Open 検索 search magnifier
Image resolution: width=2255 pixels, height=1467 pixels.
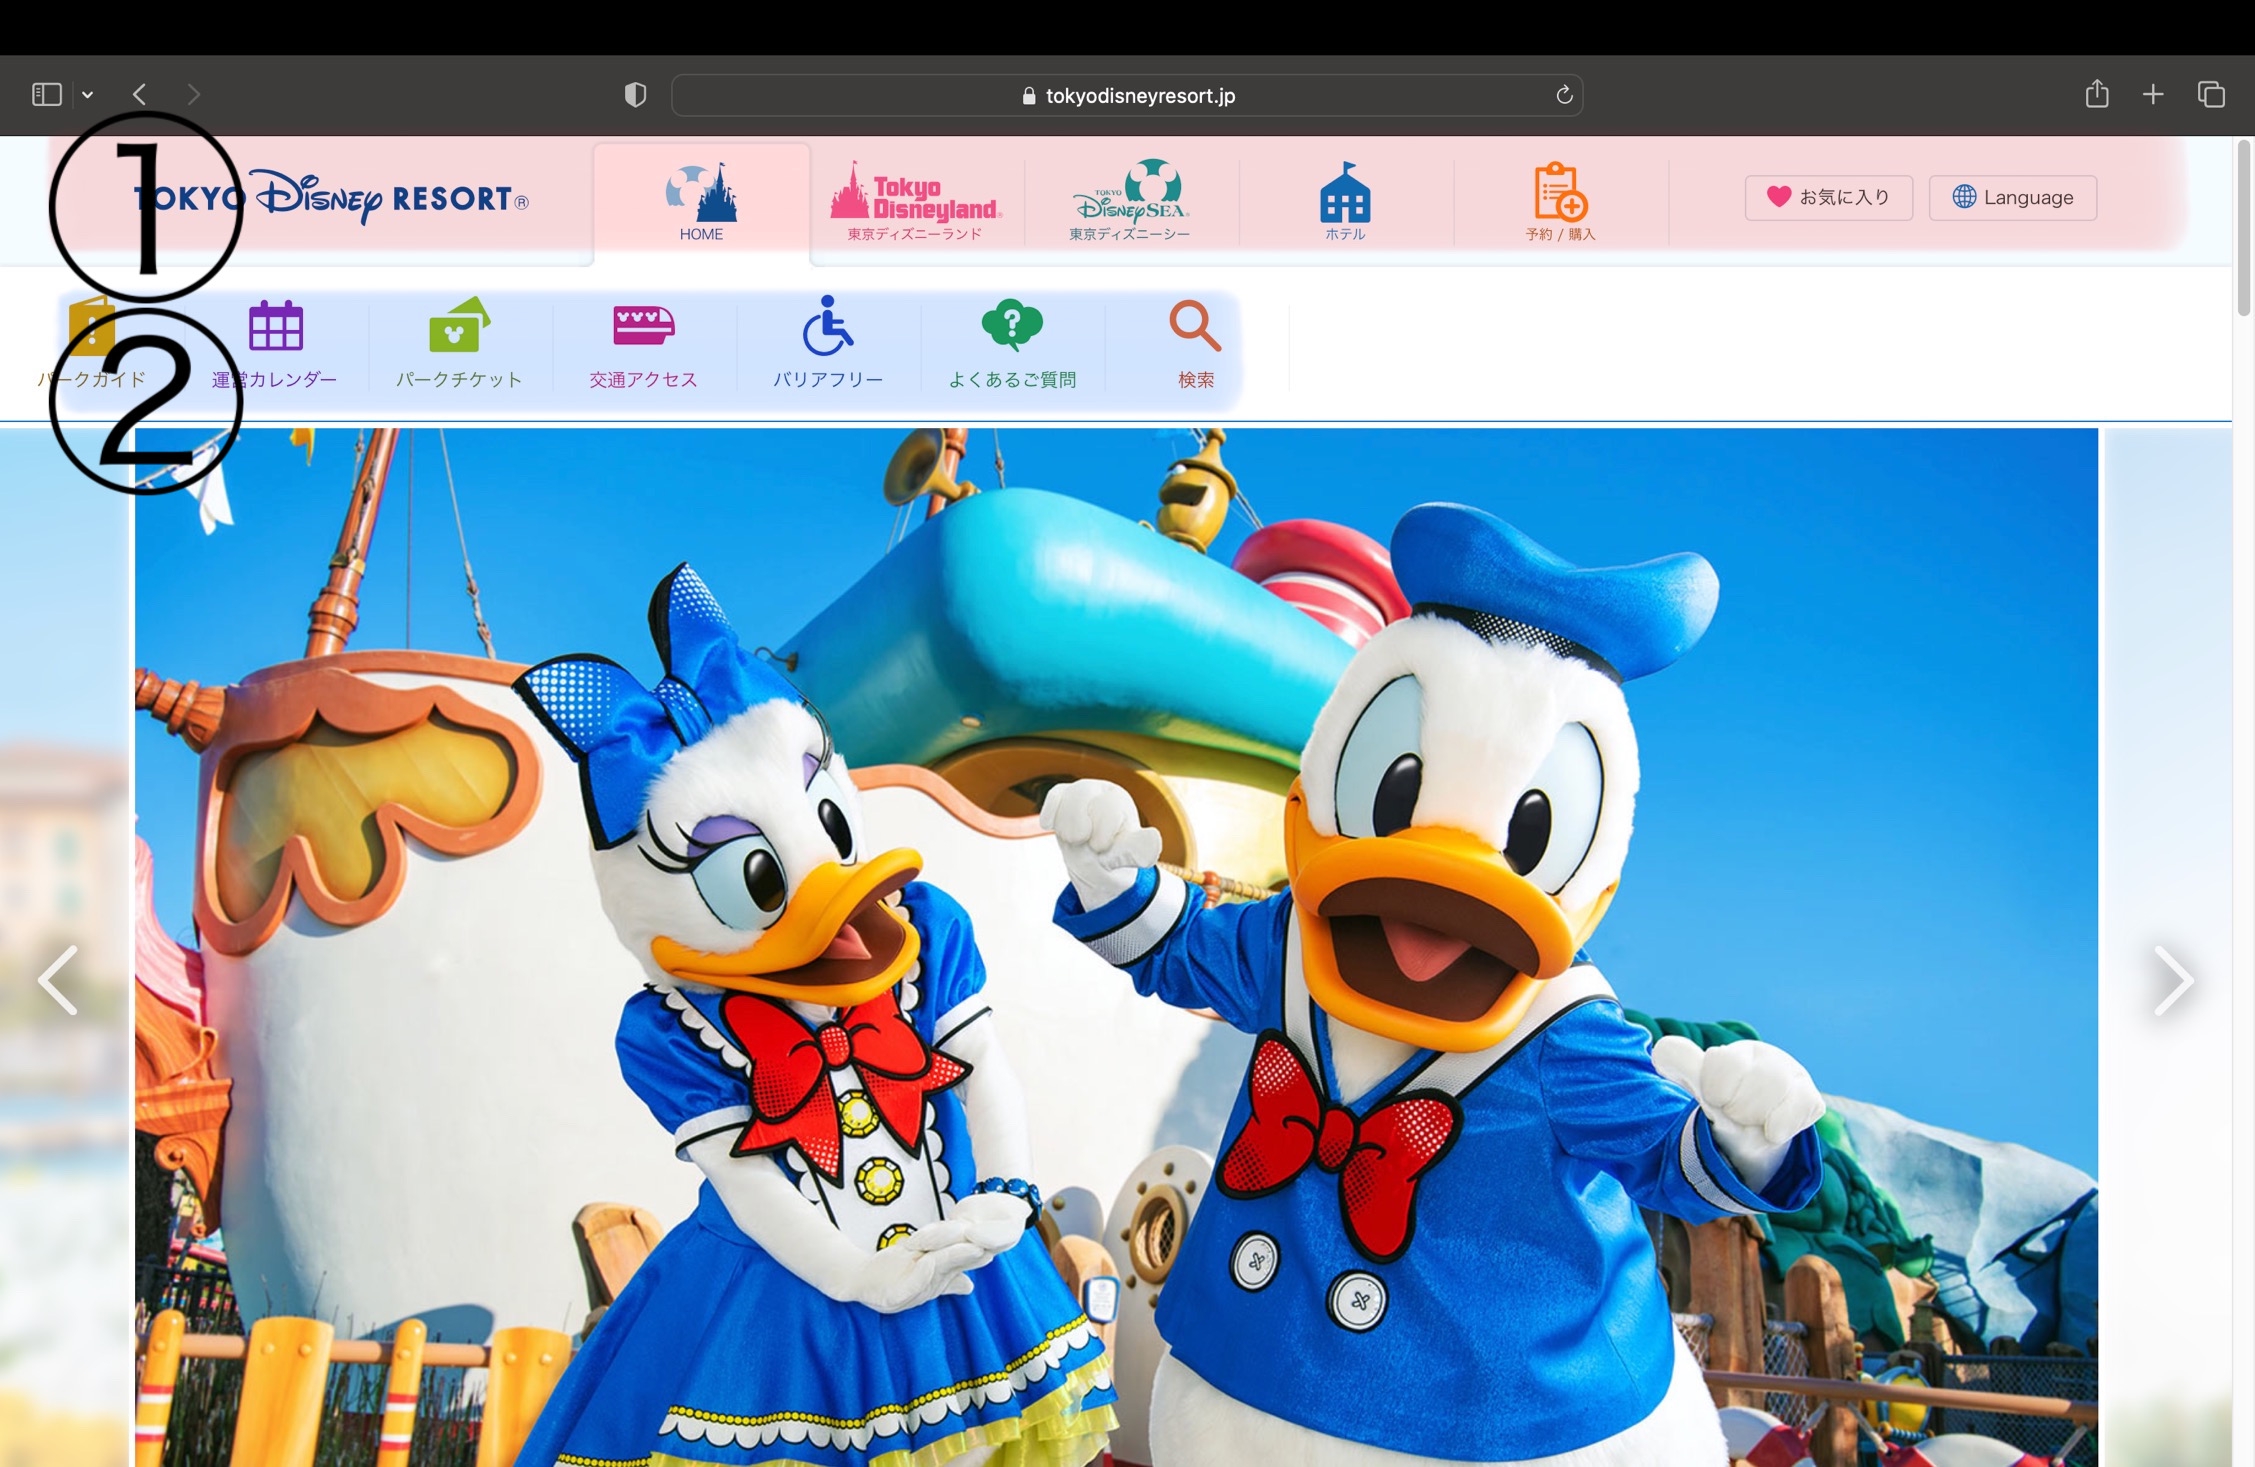[x=1196, y=345]
